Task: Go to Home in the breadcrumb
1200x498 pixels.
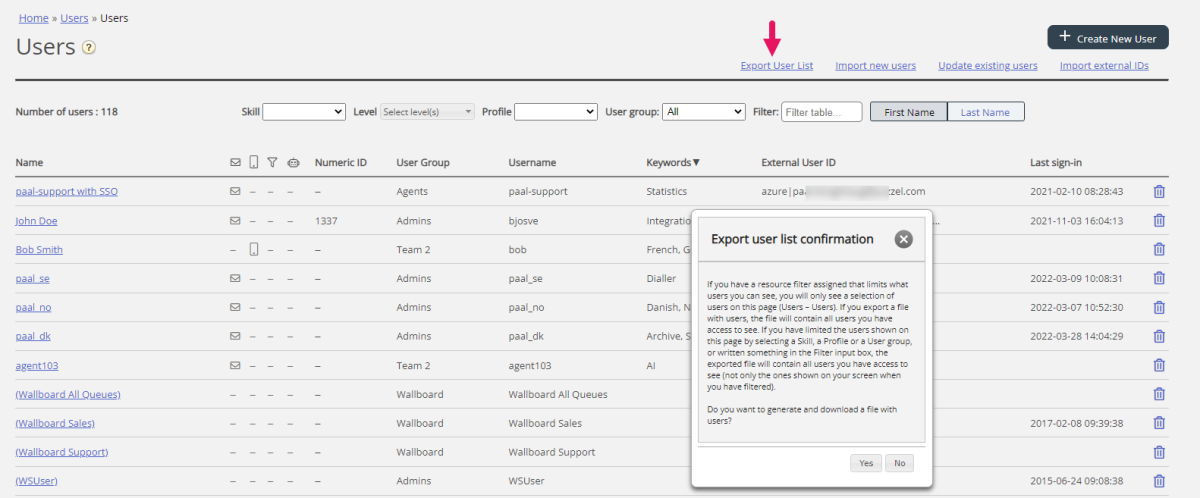Action: coord(34,18)
